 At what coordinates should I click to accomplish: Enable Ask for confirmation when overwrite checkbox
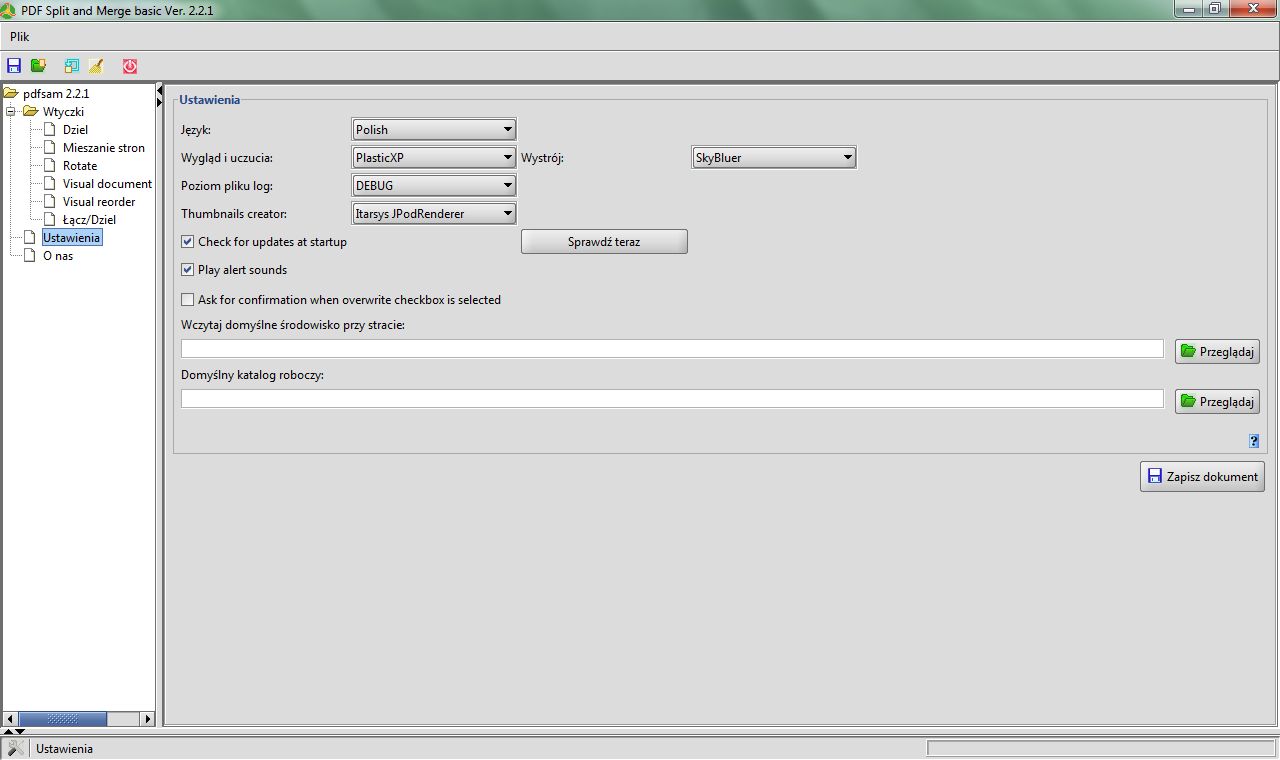pos(187,300)
